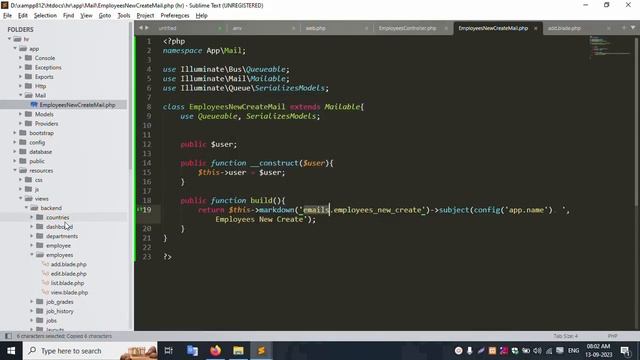Collapse the hr root folder
Screen dimensions: 640x360
9,39
